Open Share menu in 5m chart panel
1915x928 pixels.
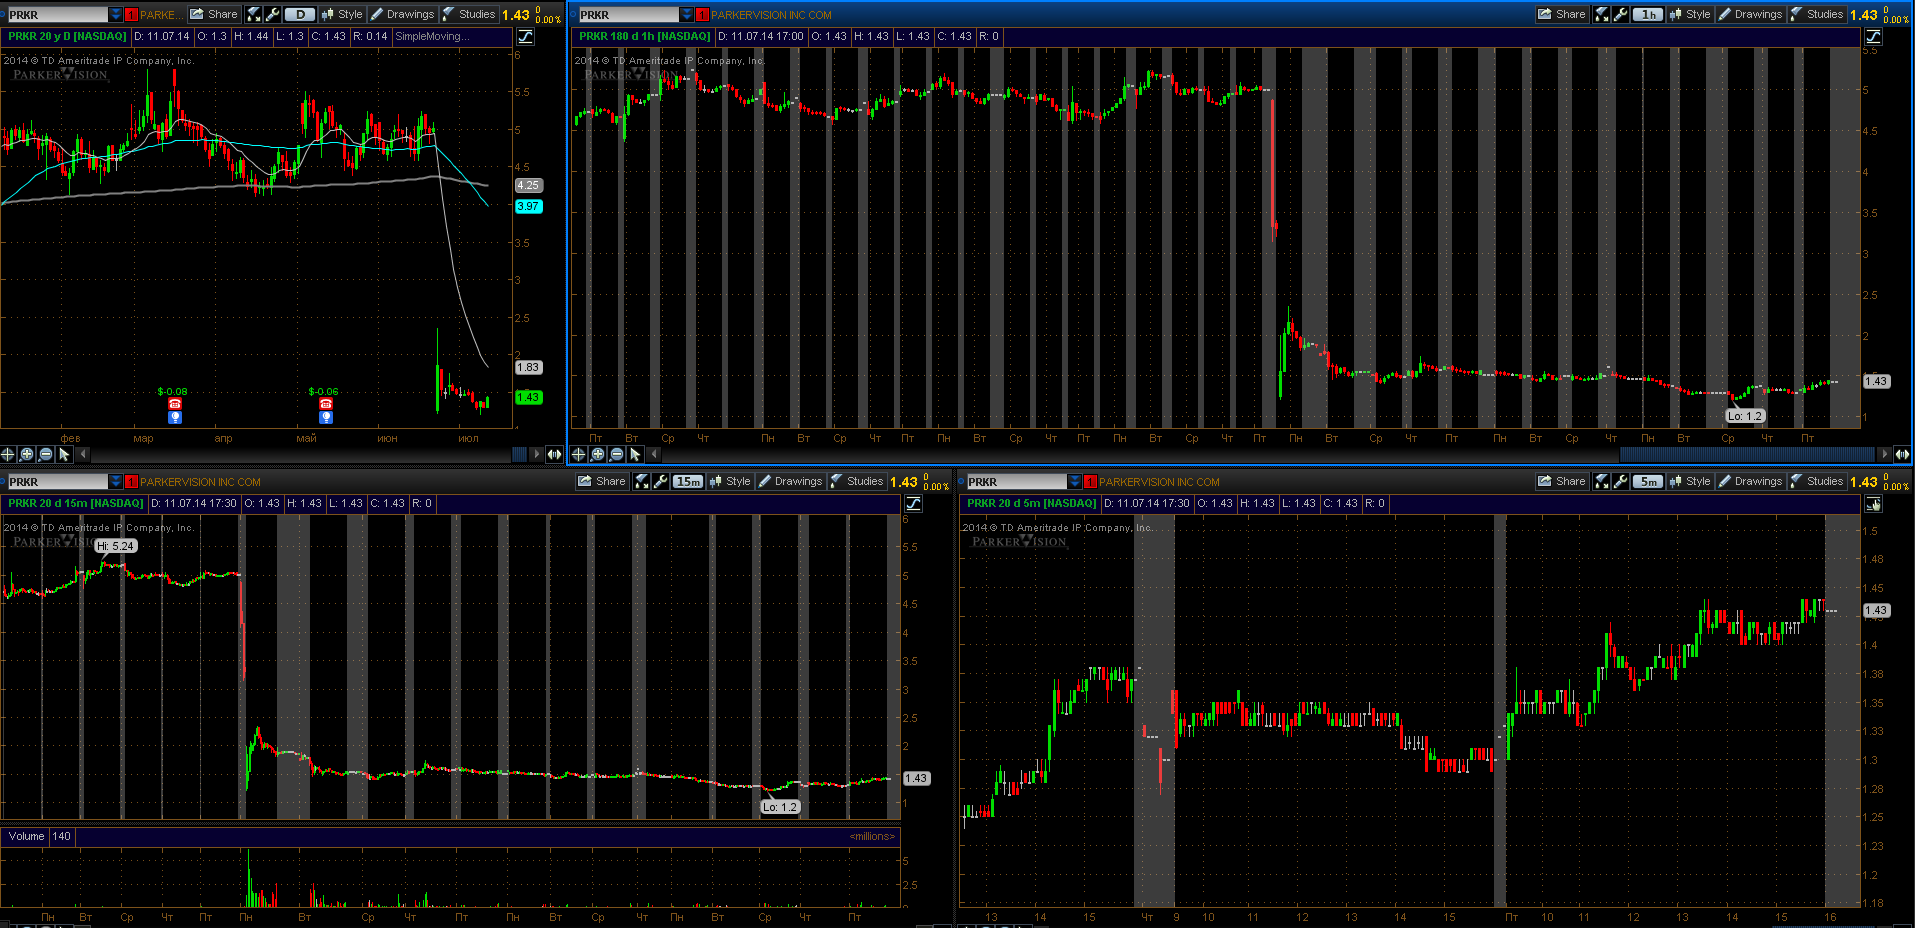point(1562,481)
